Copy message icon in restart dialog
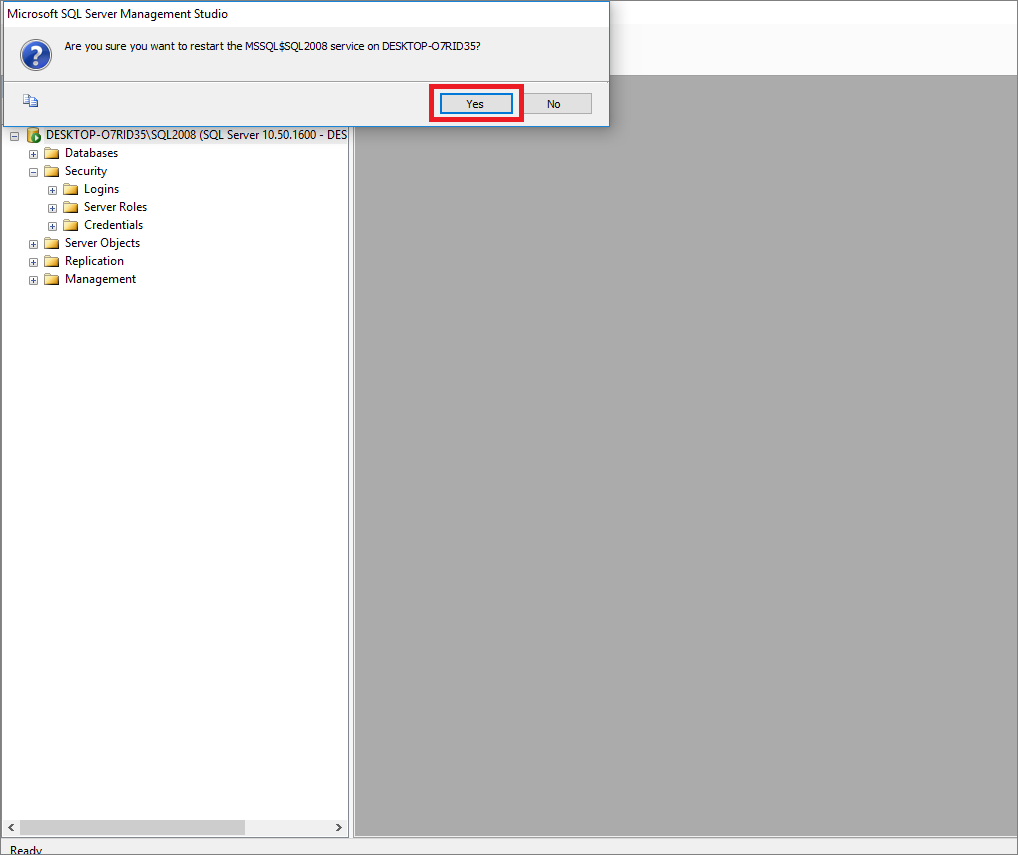This screenshot has width=1018, height=855. pos(31,101)
